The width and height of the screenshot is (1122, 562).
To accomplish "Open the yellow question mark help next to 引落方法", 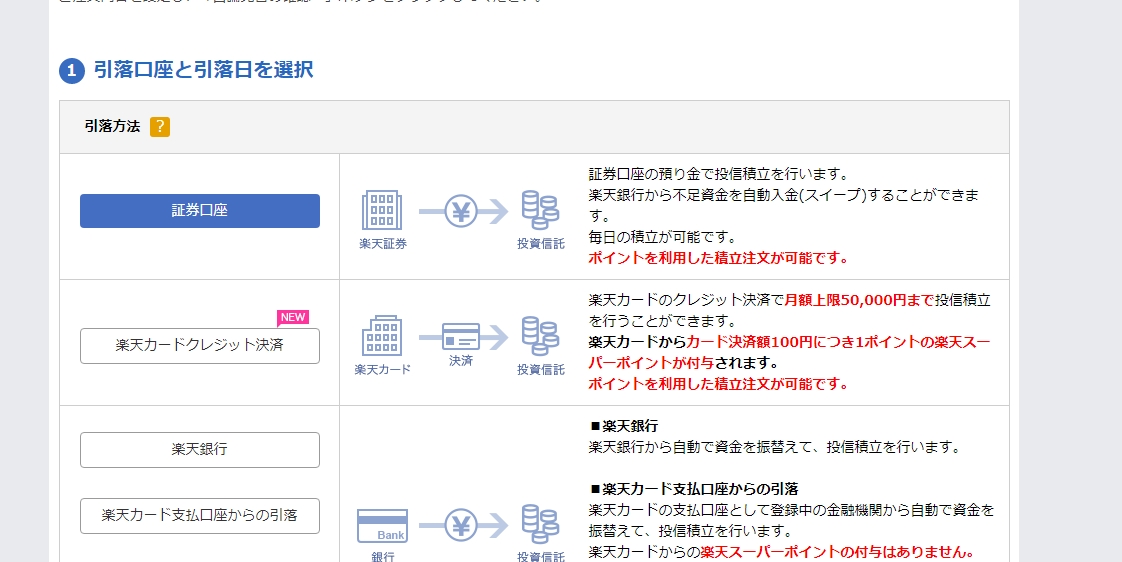I will pos(160,127).
